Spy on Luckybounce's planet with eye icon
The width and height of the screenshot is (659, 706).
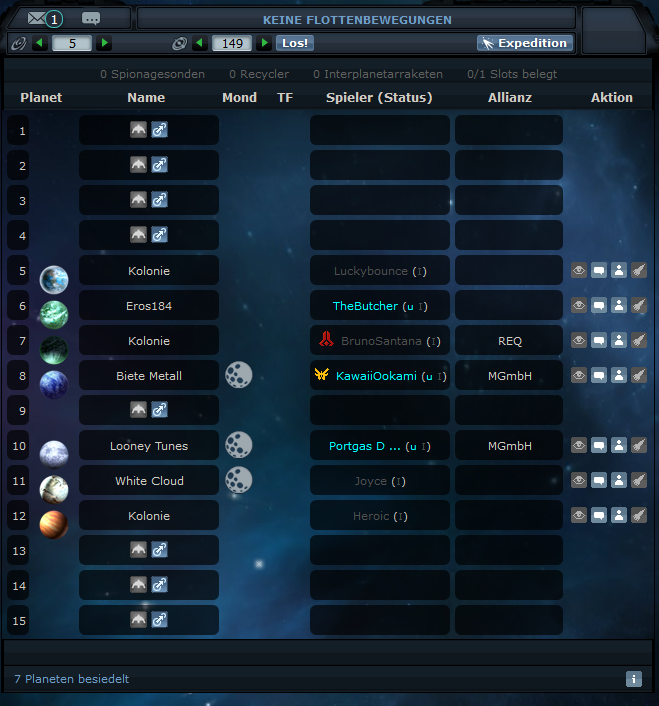[579, 270]
